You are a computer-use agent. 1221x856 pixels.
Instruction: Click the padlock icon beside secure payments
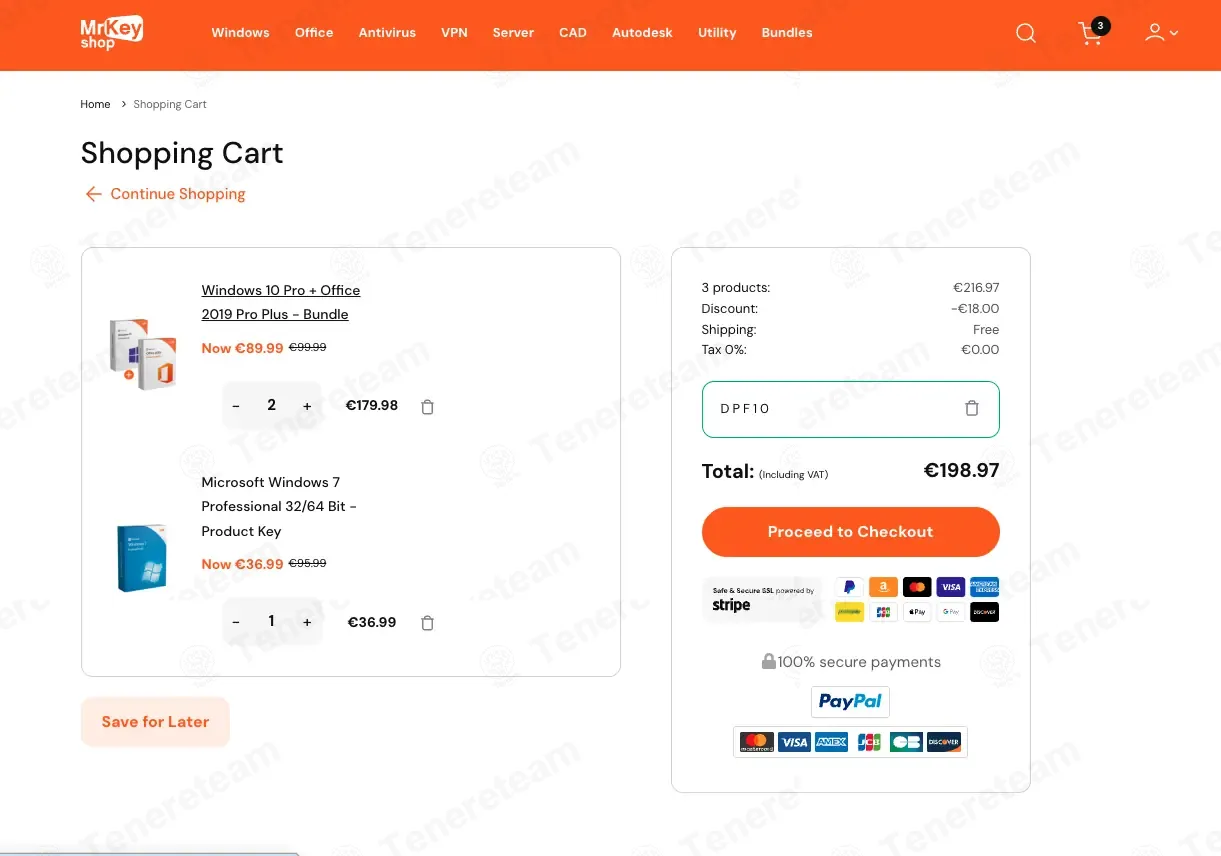(x=768, y=661)
